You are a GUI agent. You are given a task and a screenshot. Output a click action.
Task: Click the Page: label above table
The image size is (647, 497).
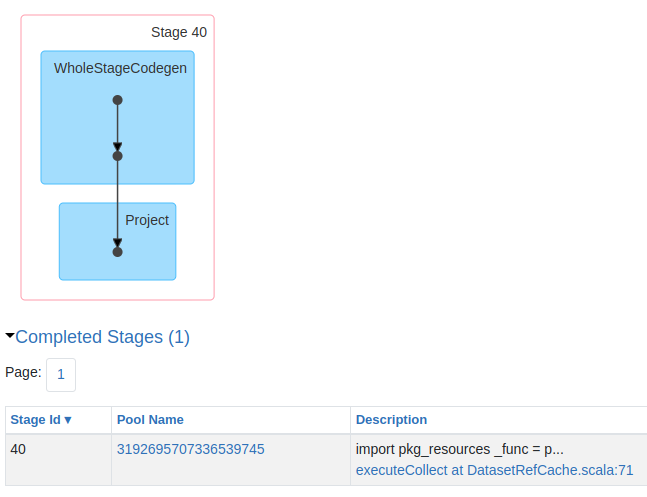[23, 372]
